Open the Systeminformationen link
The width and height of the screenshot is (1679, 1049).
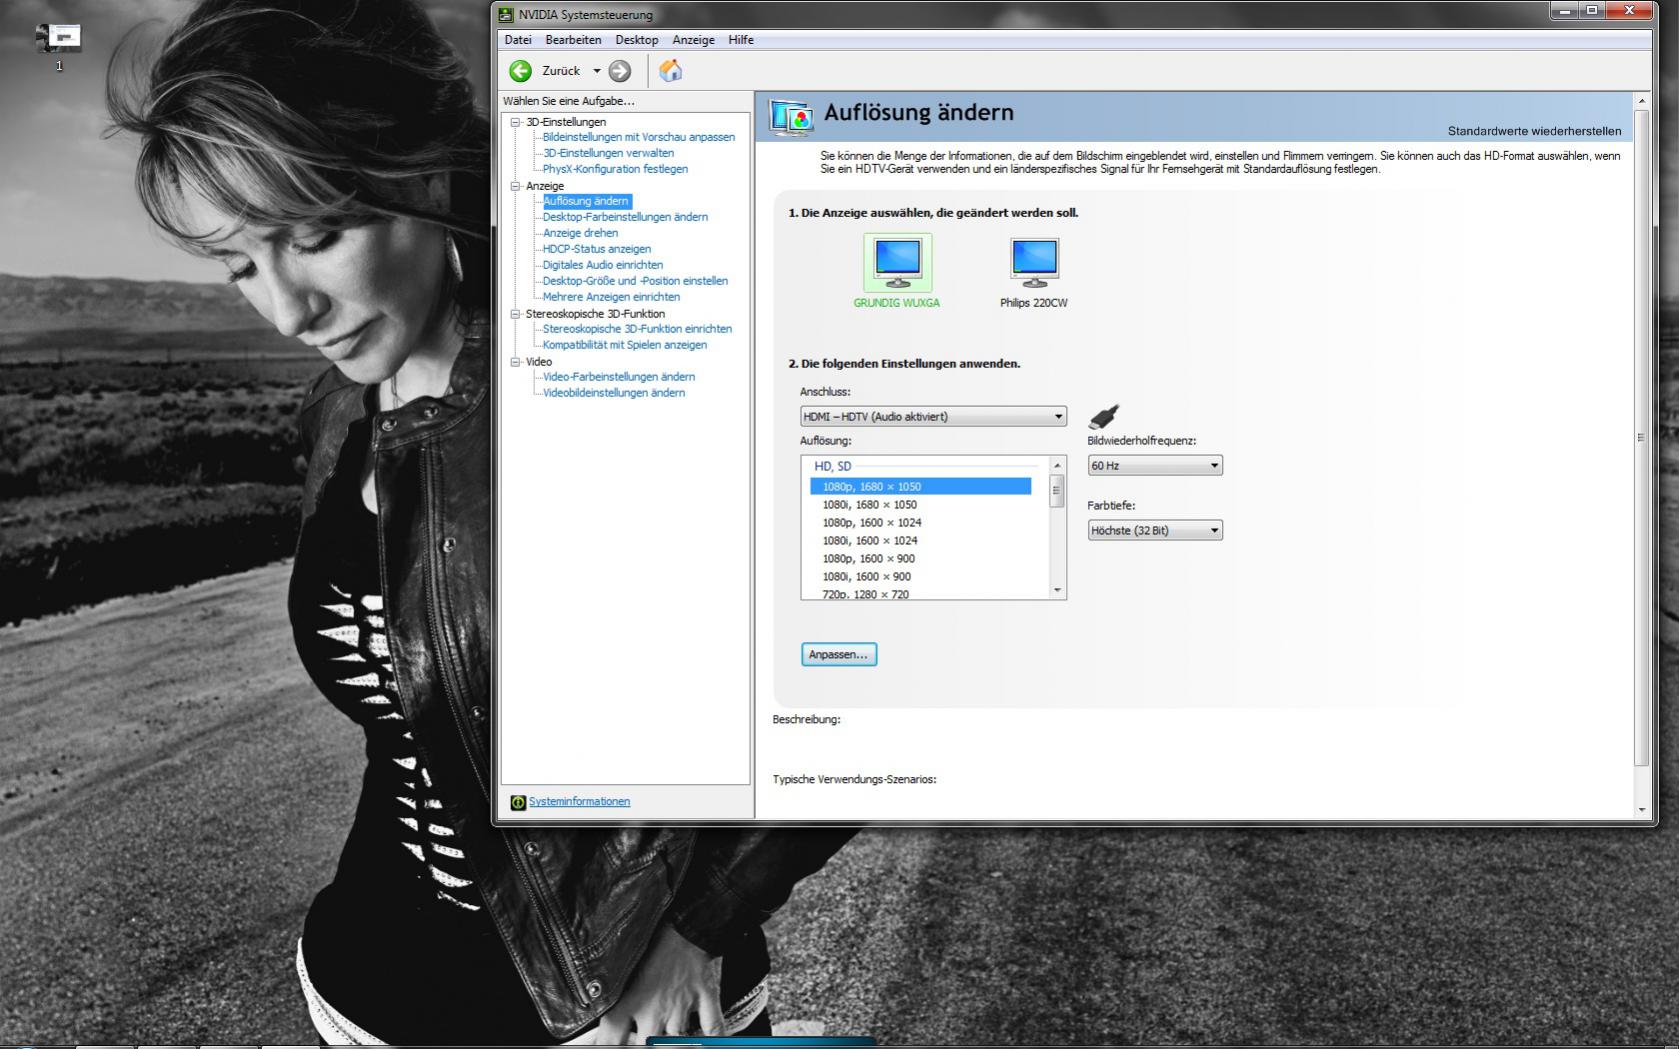coord(579,802)
